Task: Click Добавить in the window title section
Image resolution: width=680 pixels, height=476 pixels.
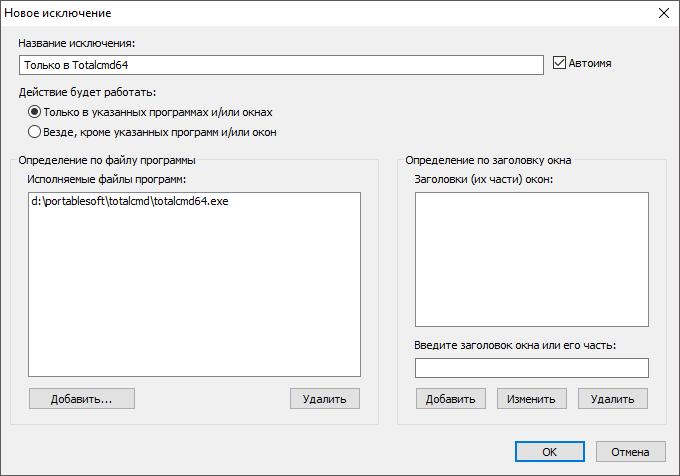Action: click(451, 399)
